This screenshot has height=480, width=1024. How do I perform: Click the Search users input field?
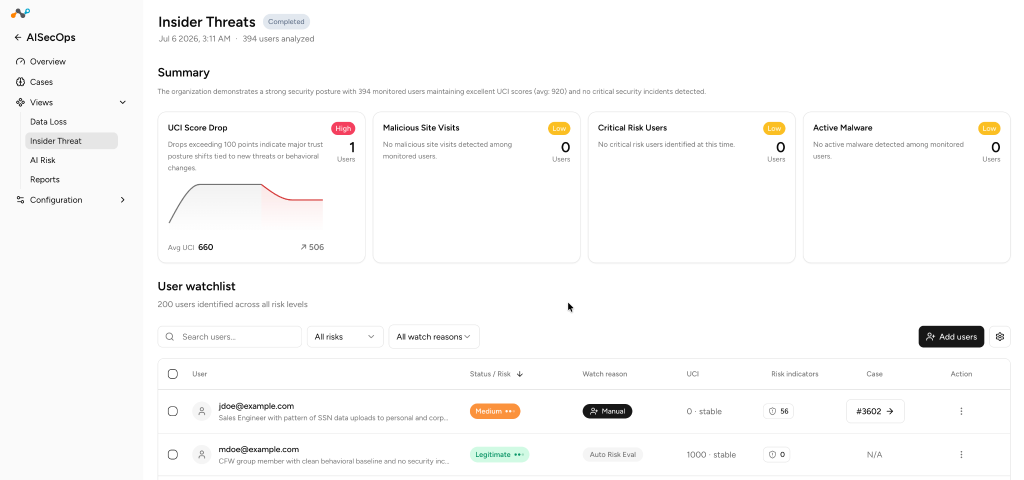pos(229,337)
